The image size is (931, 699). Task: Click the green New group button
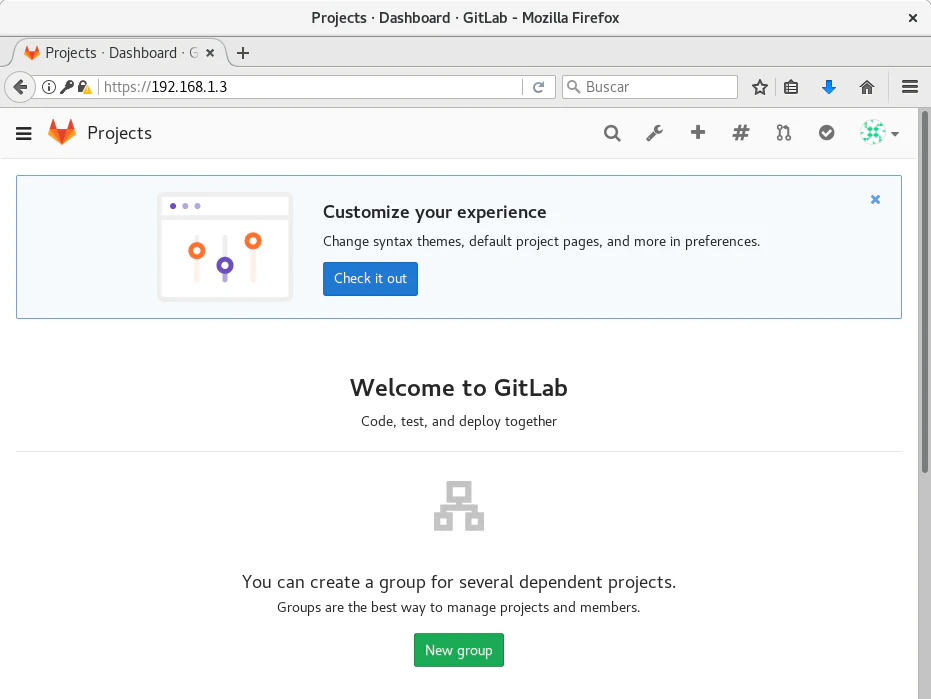tap(459, 650)
